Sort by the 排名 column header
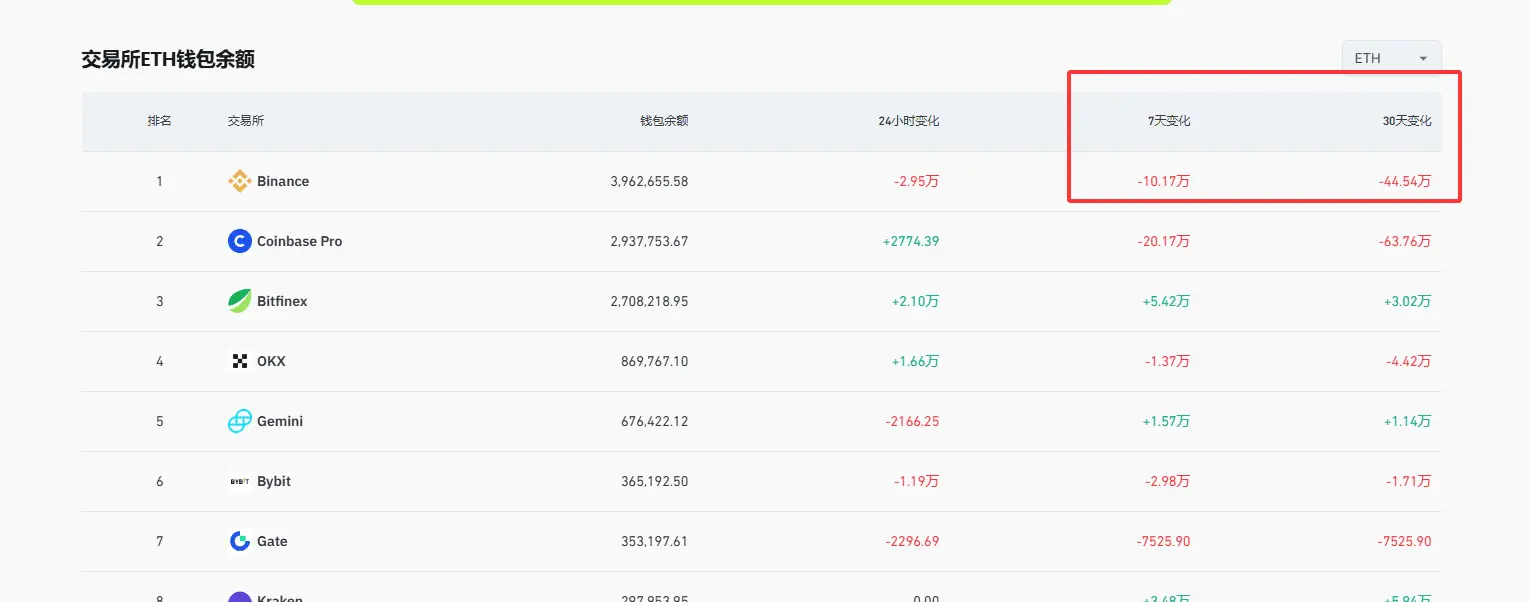 pos(160,121)
